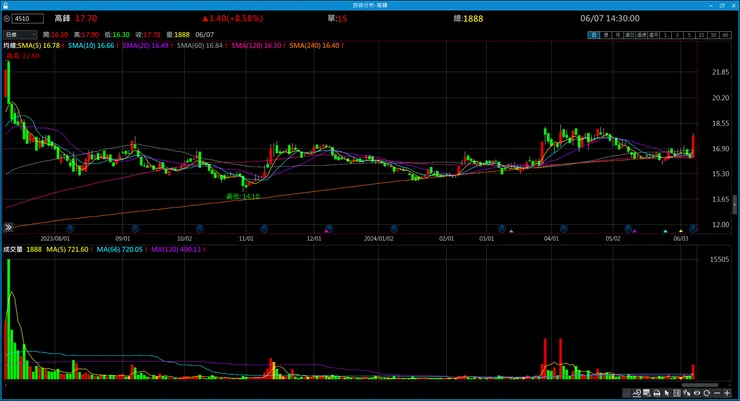Click the price change ▲1.40(+8.58%) text

click(232, 18)
